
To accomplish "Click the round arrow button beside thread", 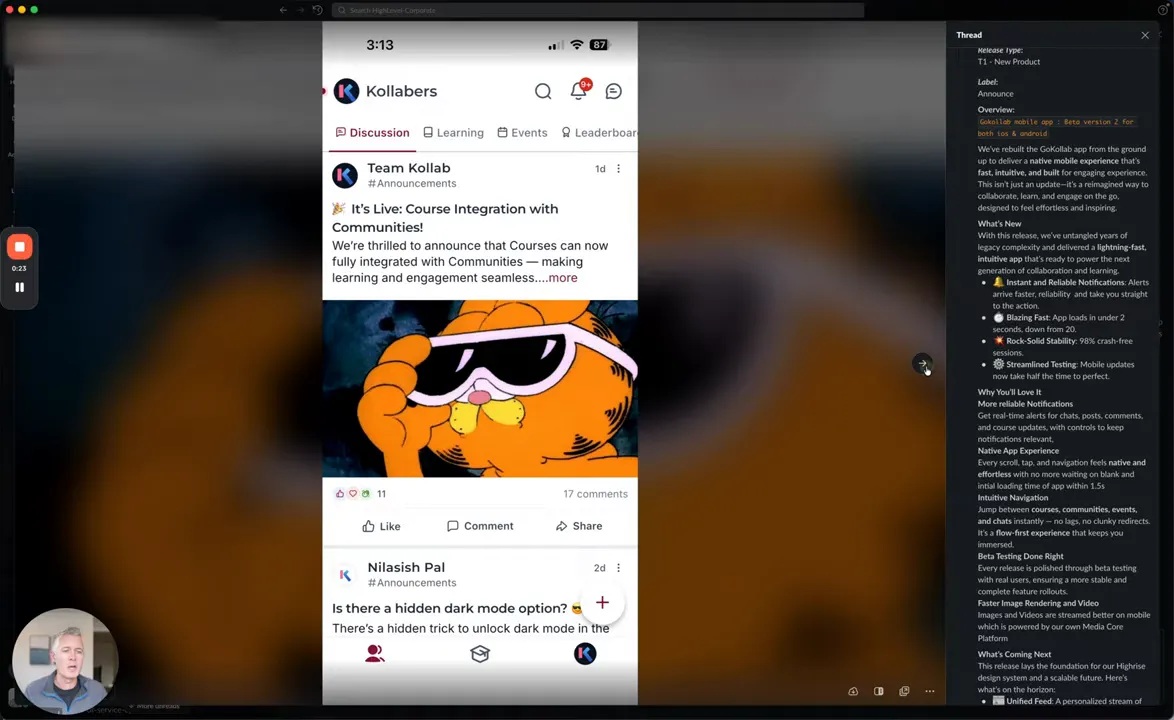I will pos(922,364).
